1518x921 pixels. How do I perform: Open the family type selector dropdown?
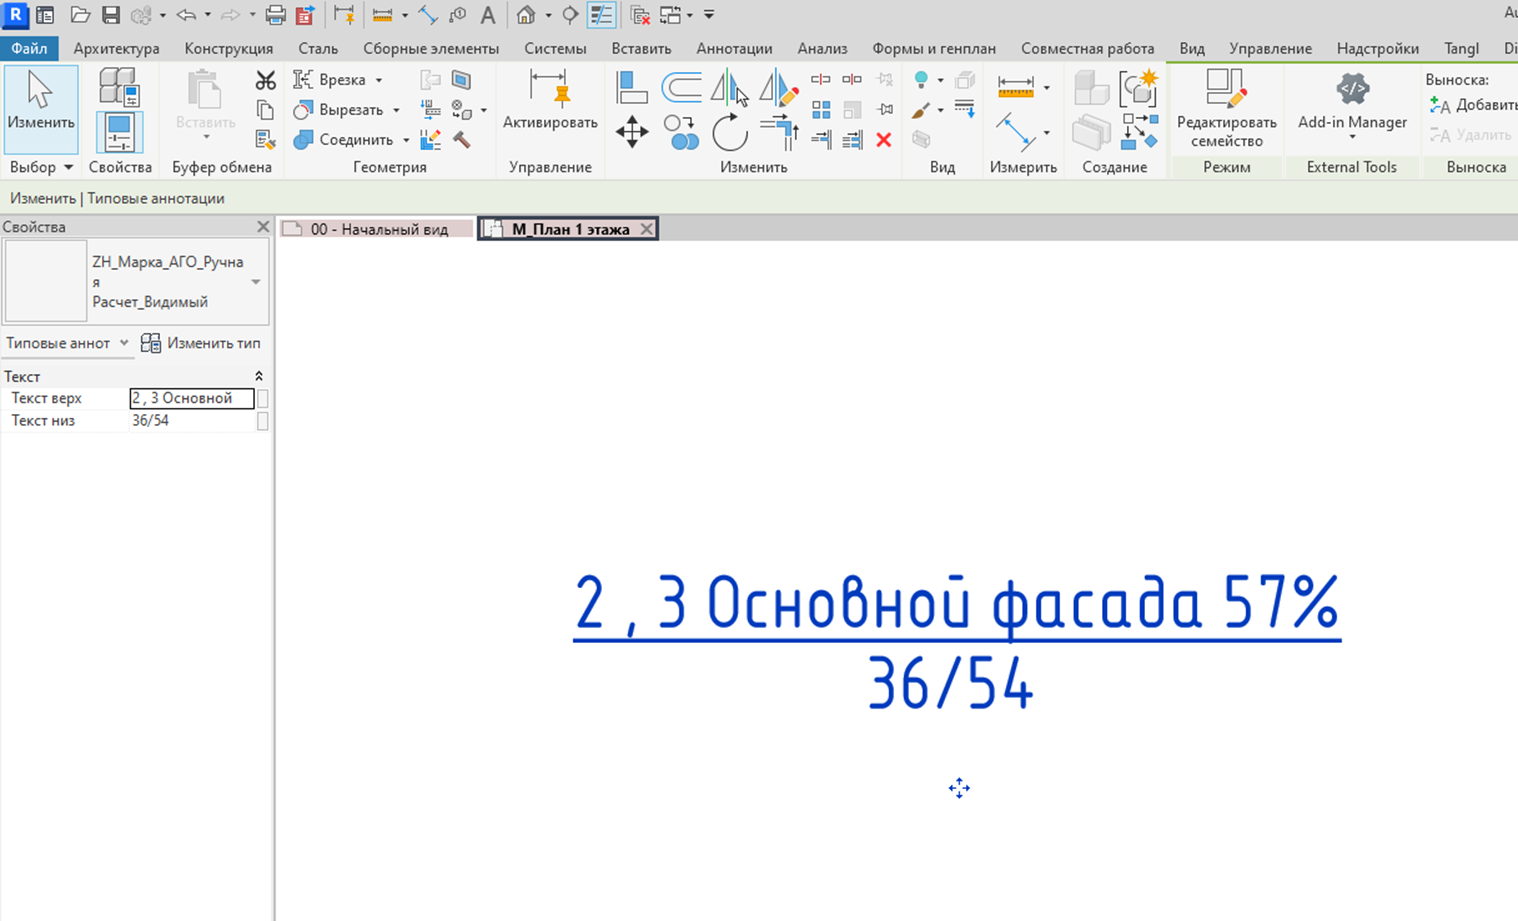click(256, 282)
